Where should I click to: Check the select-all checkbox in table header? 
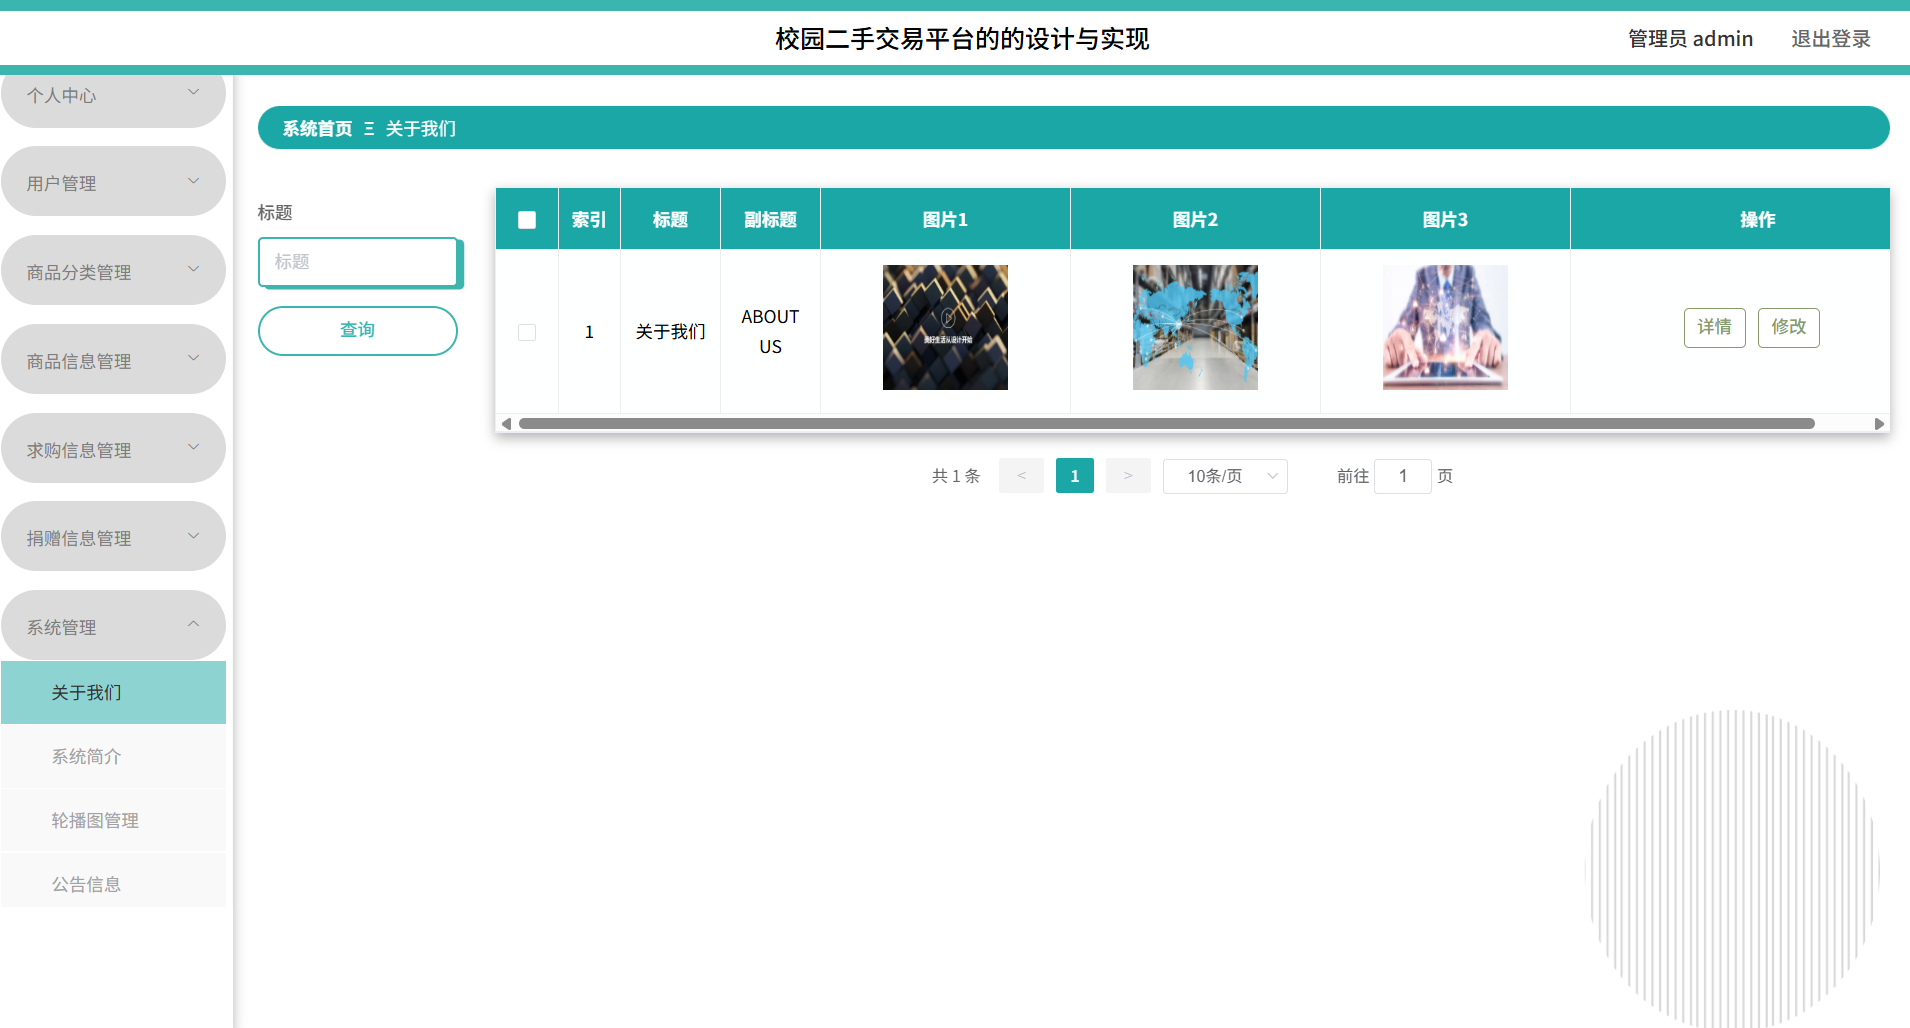point(527,219)
